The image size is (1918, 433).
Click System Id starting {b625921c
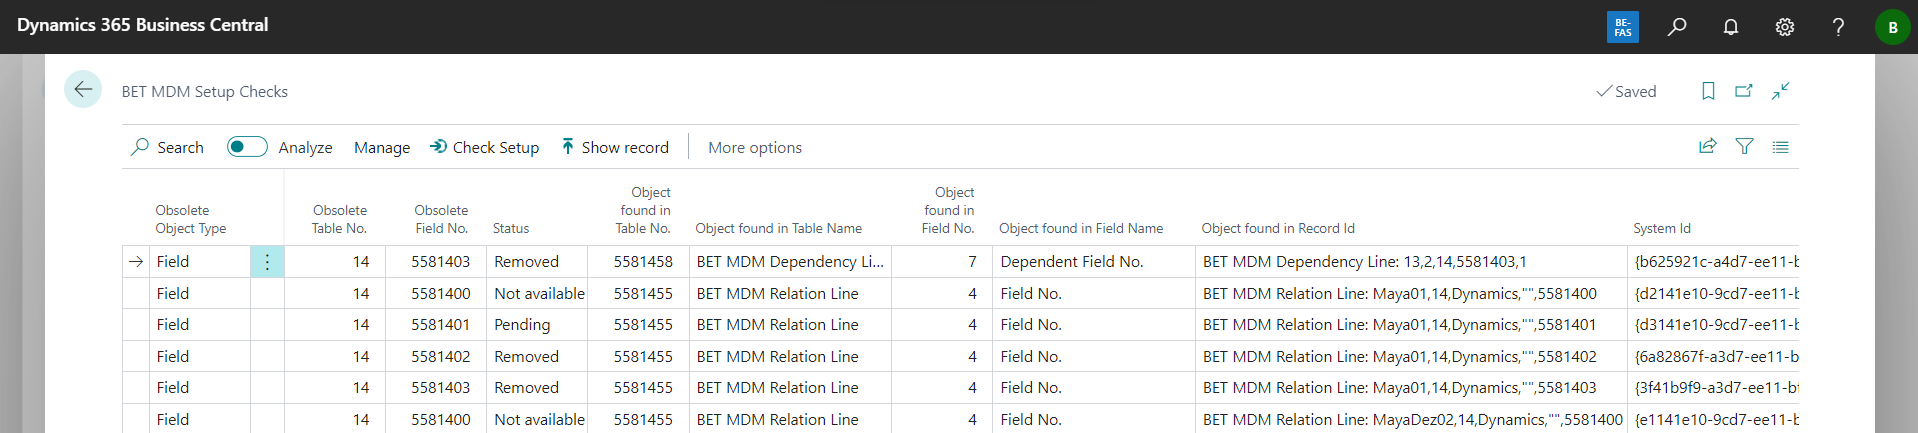tap(1714, 262)
